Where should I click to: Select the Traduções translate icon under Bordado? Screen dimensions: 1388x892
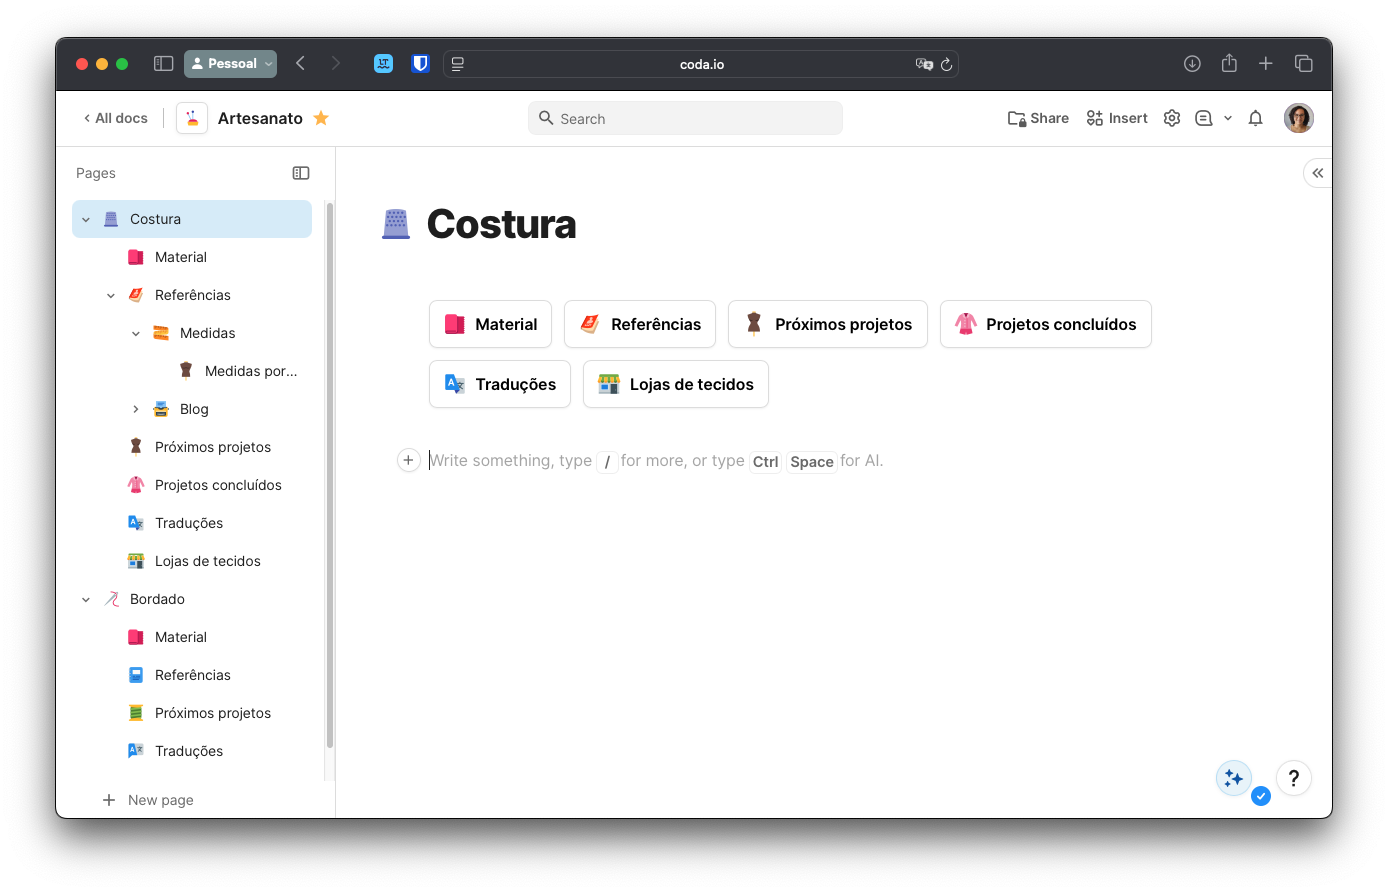click(135, 750)
